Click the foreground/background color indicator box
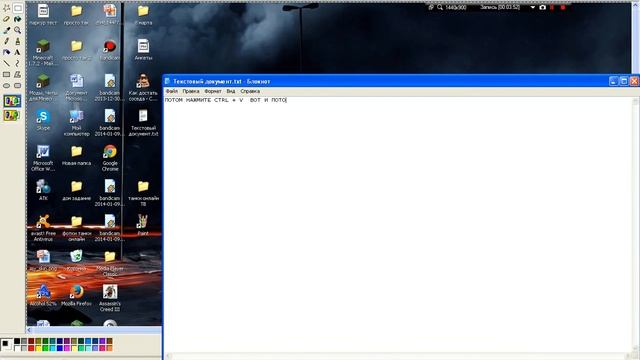The image size is (640, 360). pos(6,344)
